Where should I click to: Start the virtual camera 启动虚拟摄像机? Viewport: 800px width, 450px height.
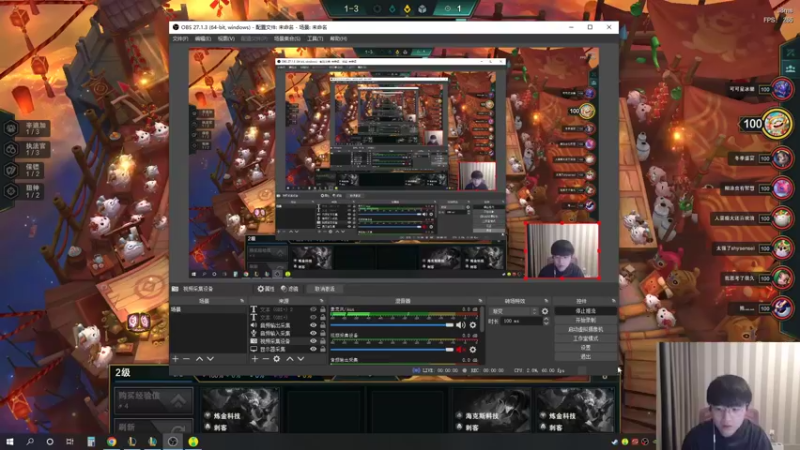click(585, 329)
